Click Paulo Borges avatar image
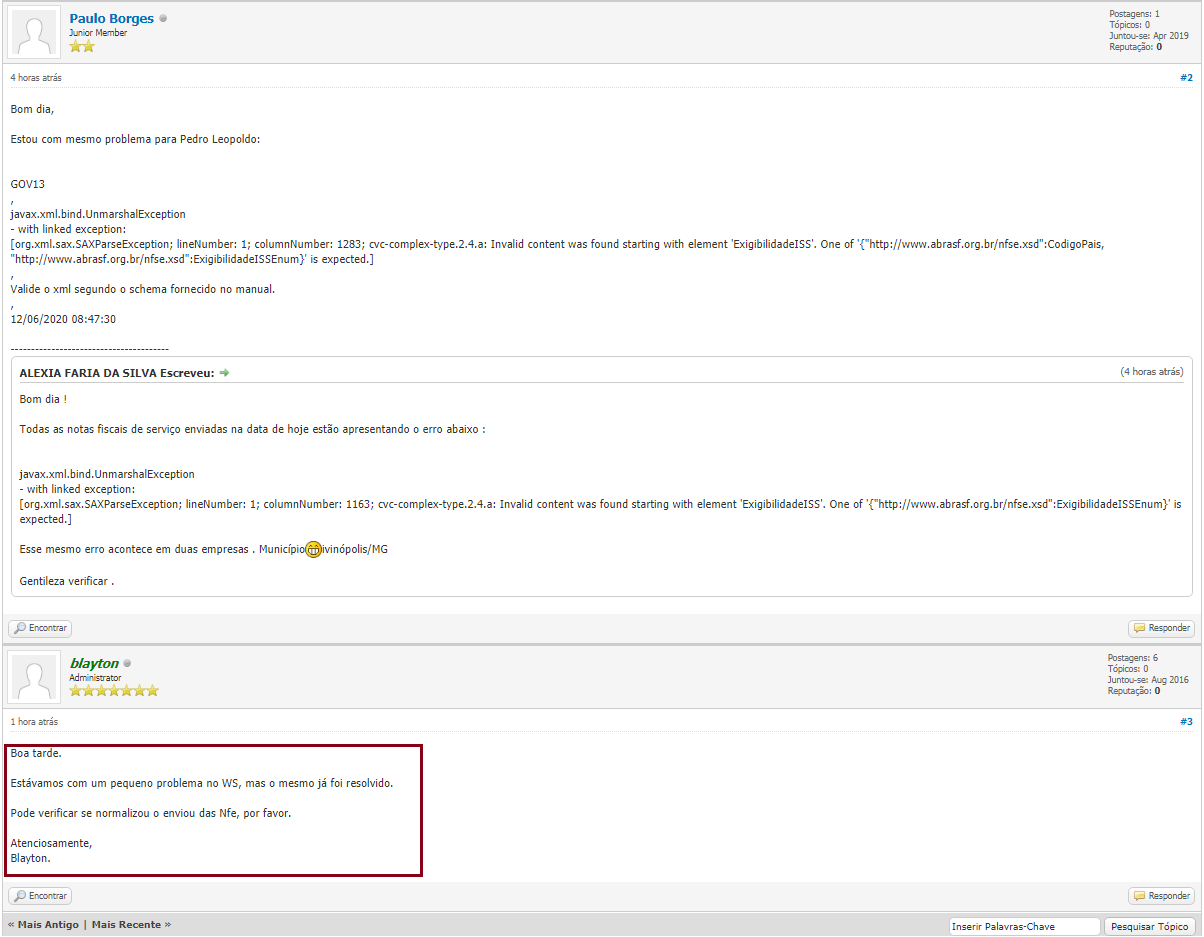Image resolution: width=1204 pixels, height=937 pixels. point(34,33)
